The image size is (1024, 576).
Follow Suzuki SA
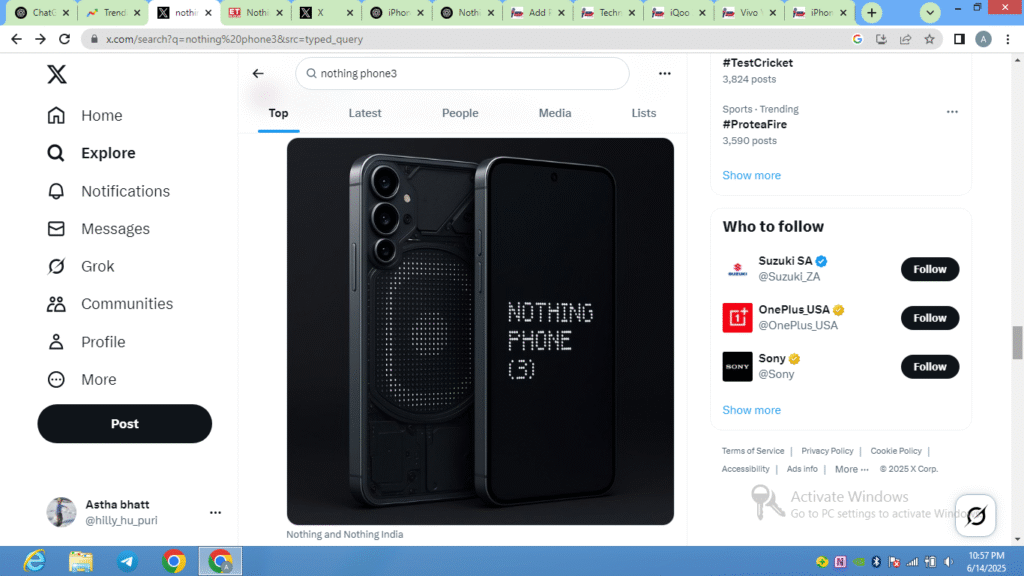pyautogui.click(x=930, y=269)
